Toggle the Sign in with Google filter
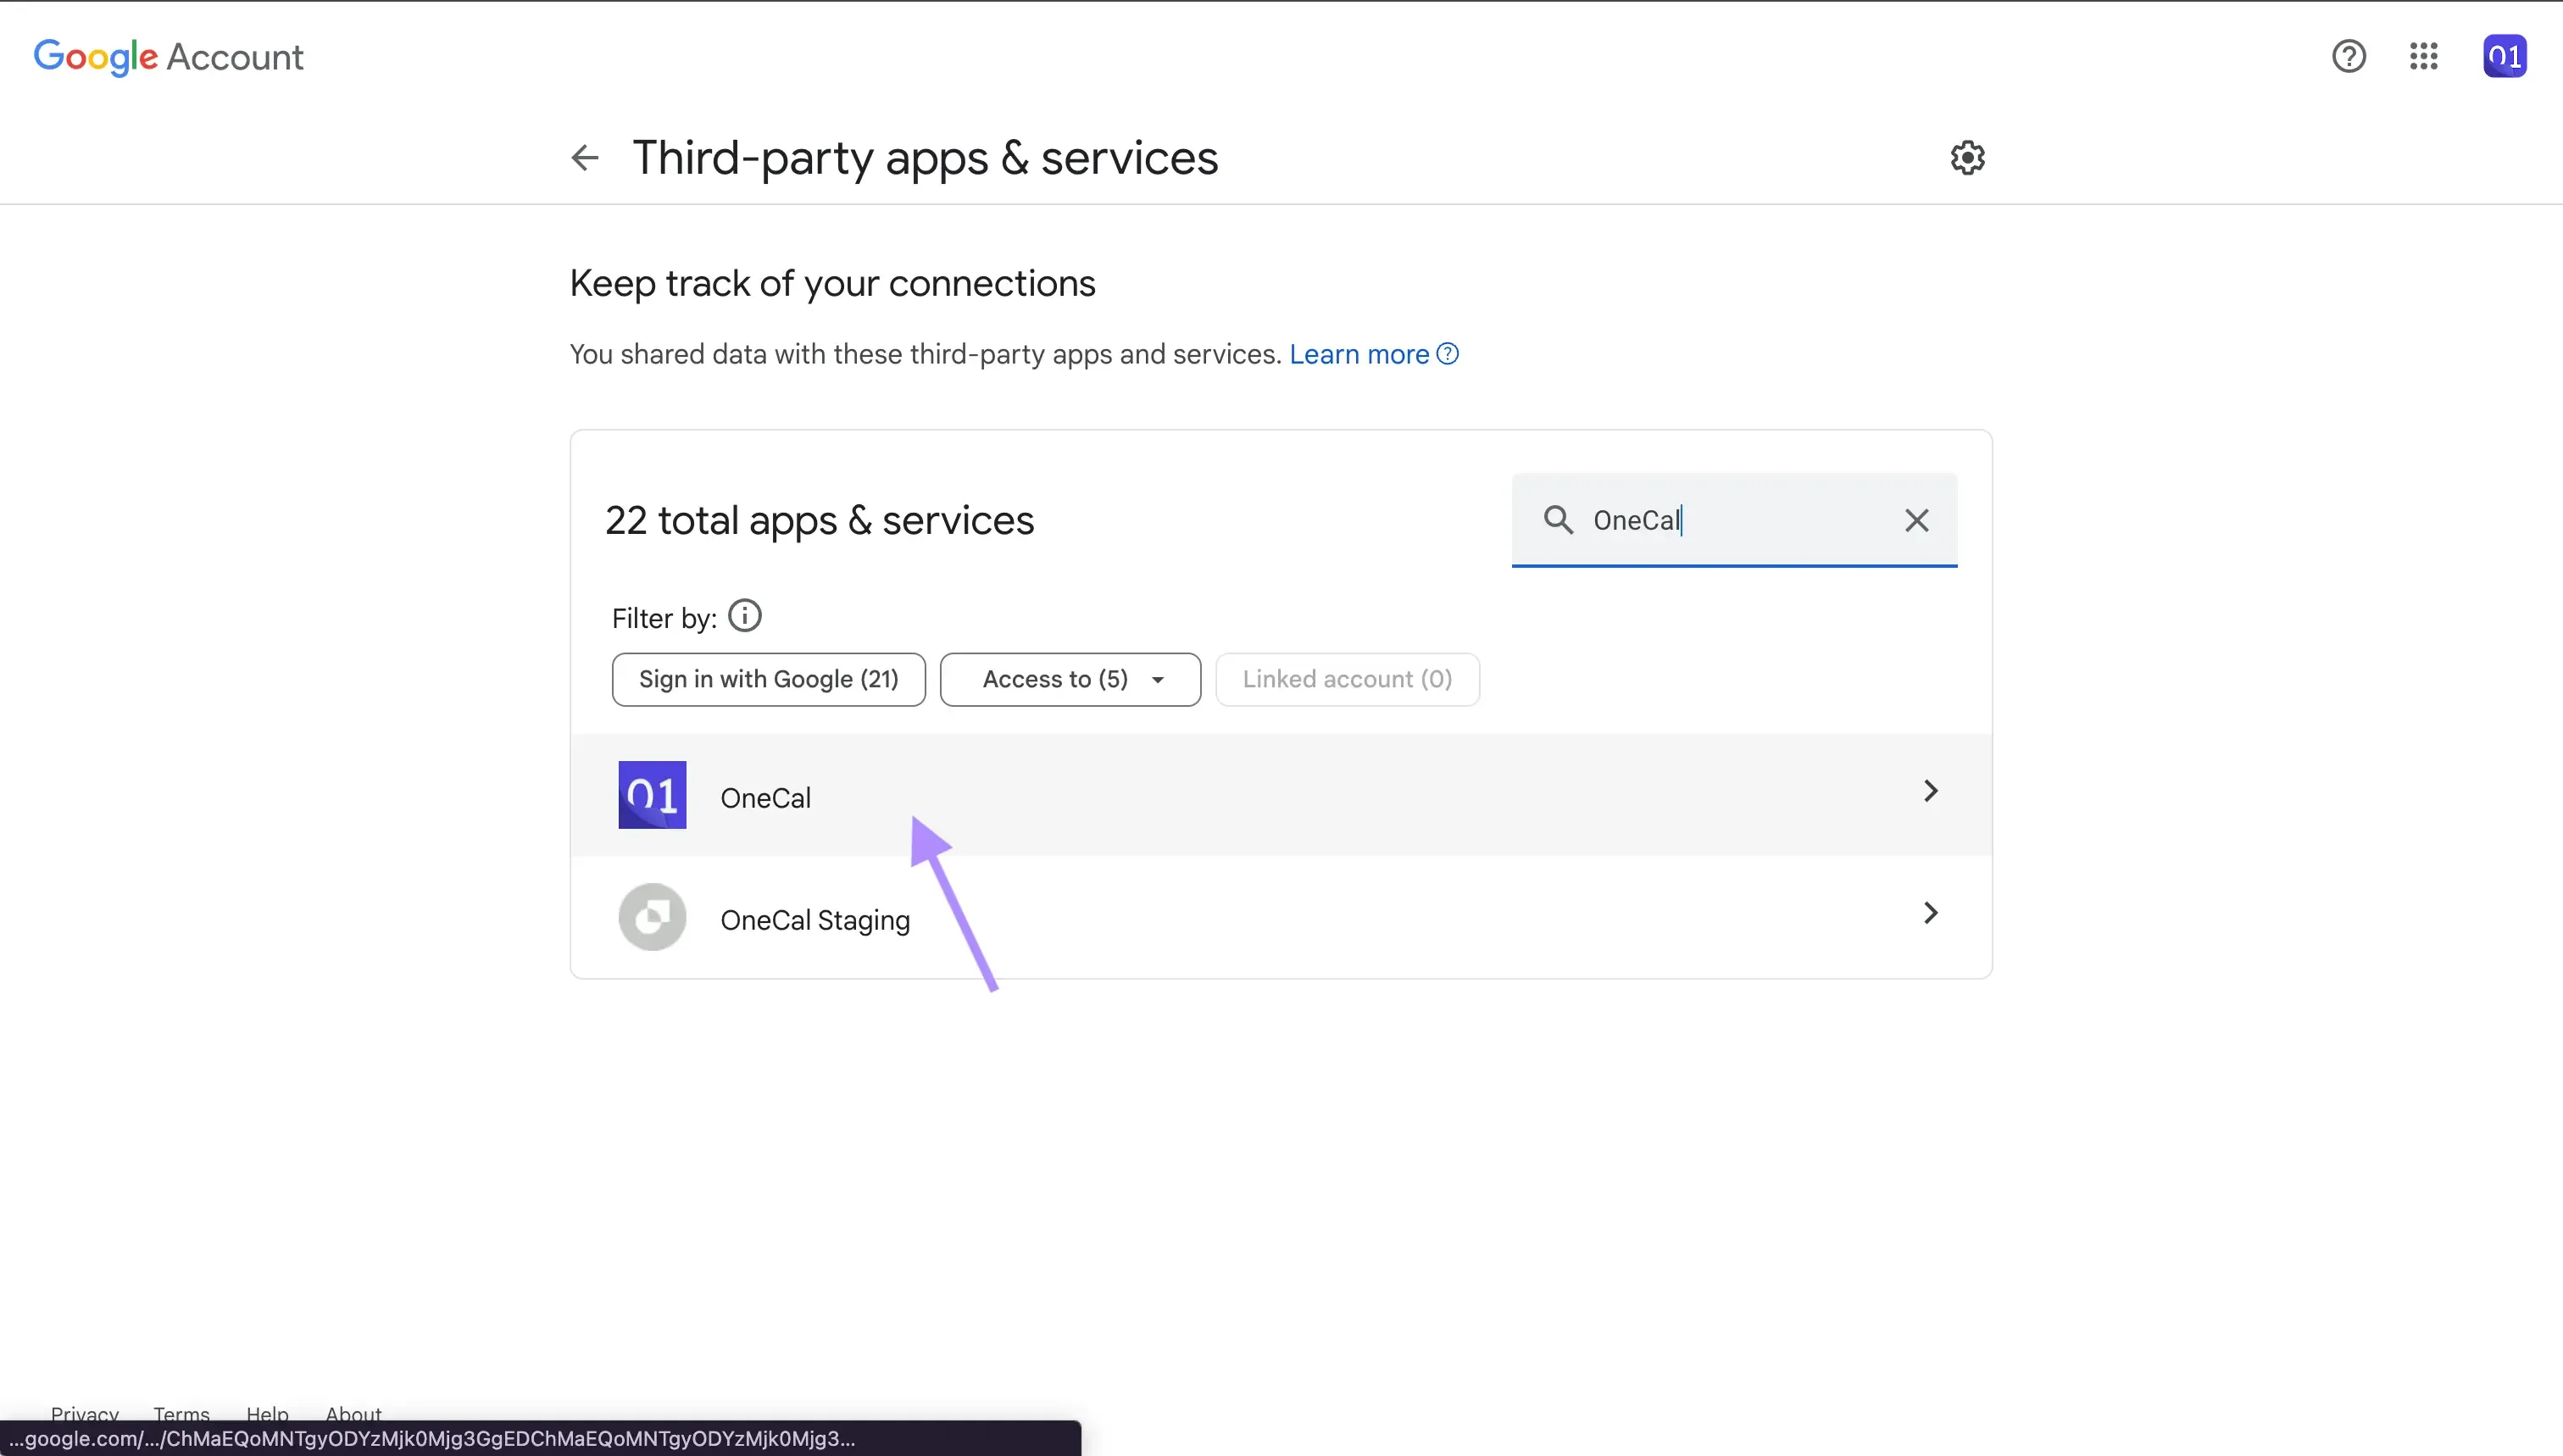 point(767,679)
